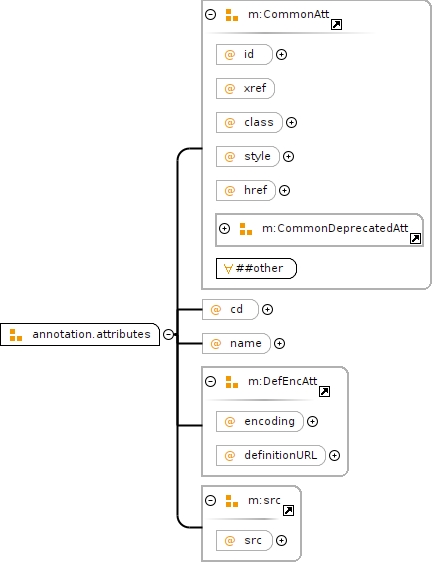This screenshot has height=563, width=433.
Task: Expand the m:CommonDeprecatedAtt group
Action: pyautogui.click(x=224, y=228)
